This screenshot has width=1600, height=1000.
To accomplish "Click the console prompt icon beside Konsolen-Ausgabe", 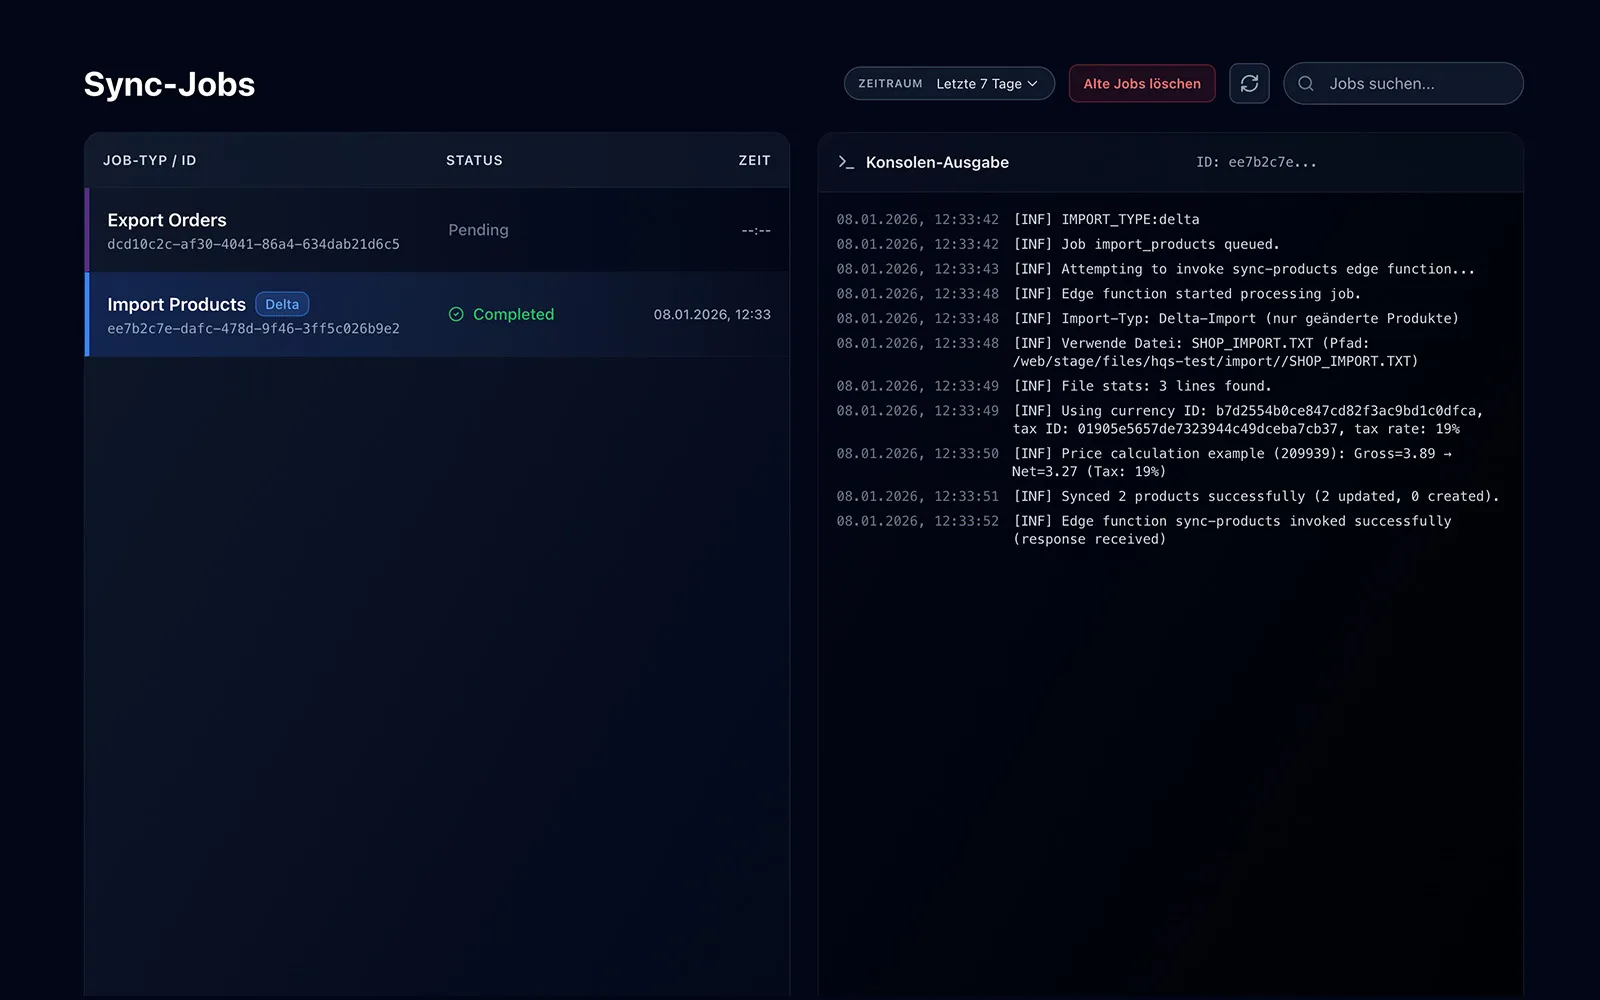I will pos(846,162).
